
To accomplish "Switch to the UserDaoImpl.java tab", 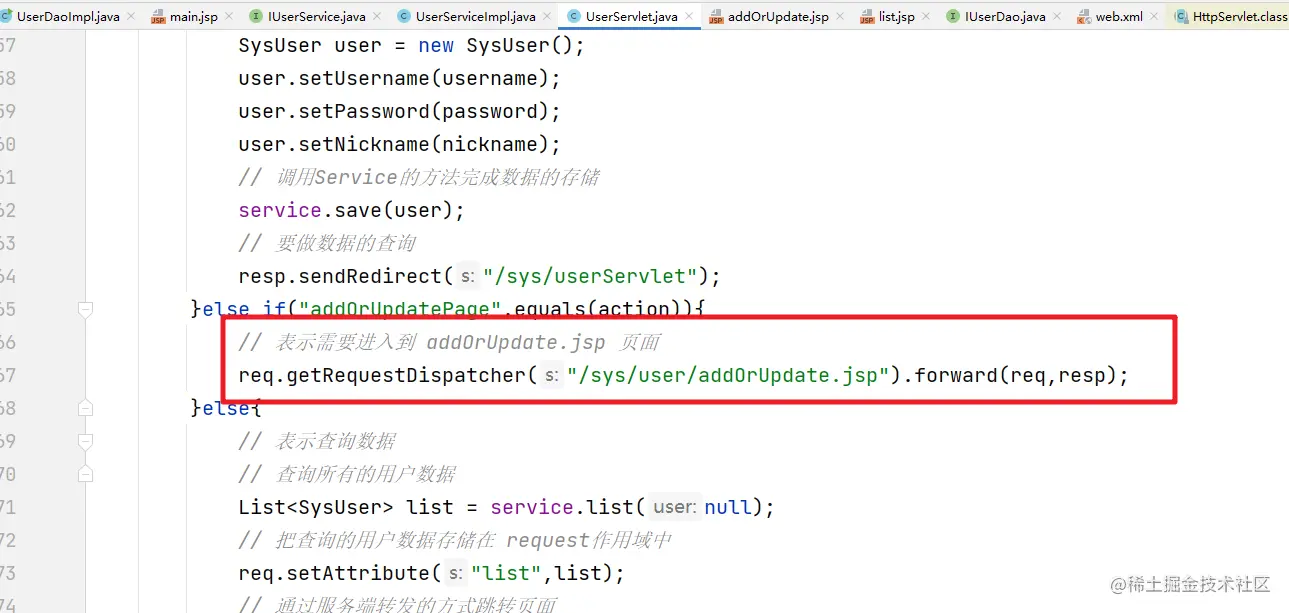I will point(68,17).
